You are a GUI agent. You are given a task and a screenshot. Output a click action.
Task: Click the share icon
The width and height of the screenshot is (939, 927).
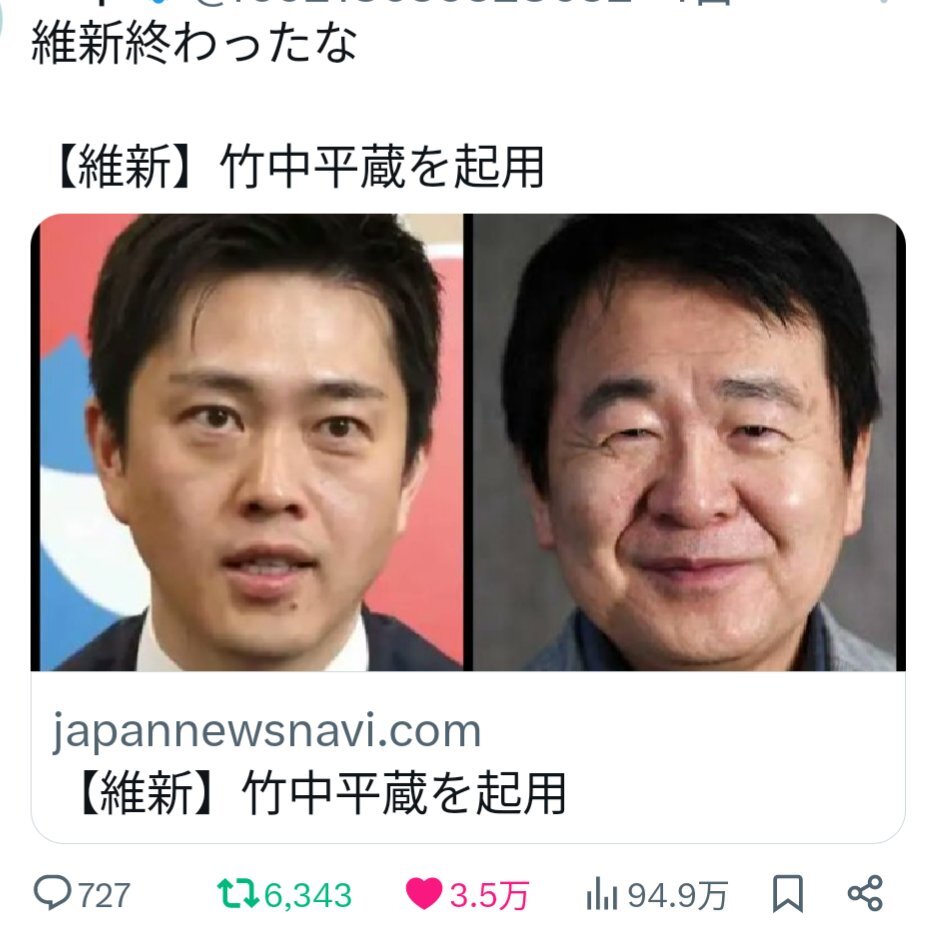865,893
